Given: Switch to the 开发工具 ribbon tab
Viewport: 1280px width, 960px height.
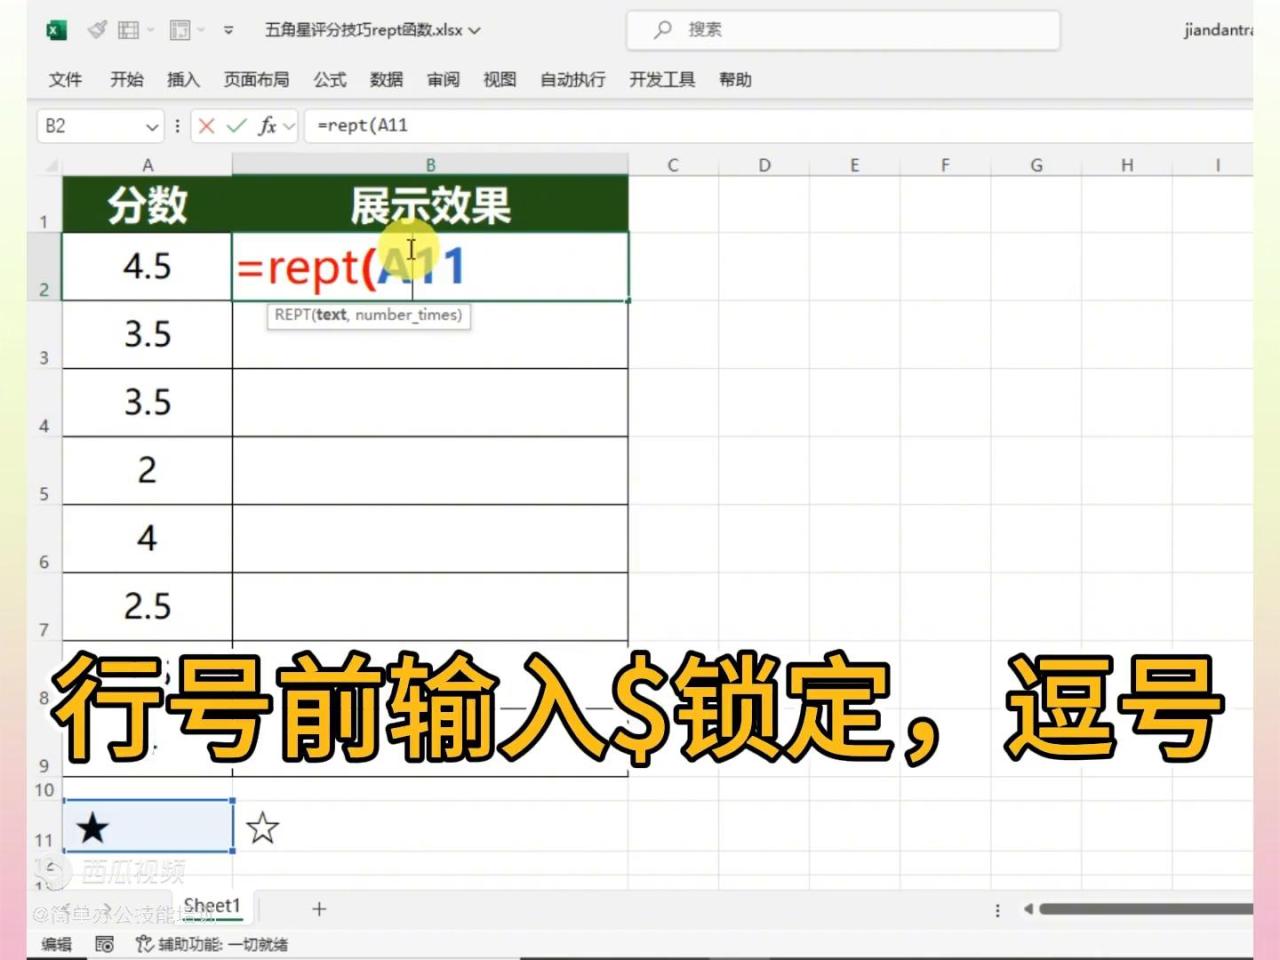Looking at the screenshot, I should (662, 79).
